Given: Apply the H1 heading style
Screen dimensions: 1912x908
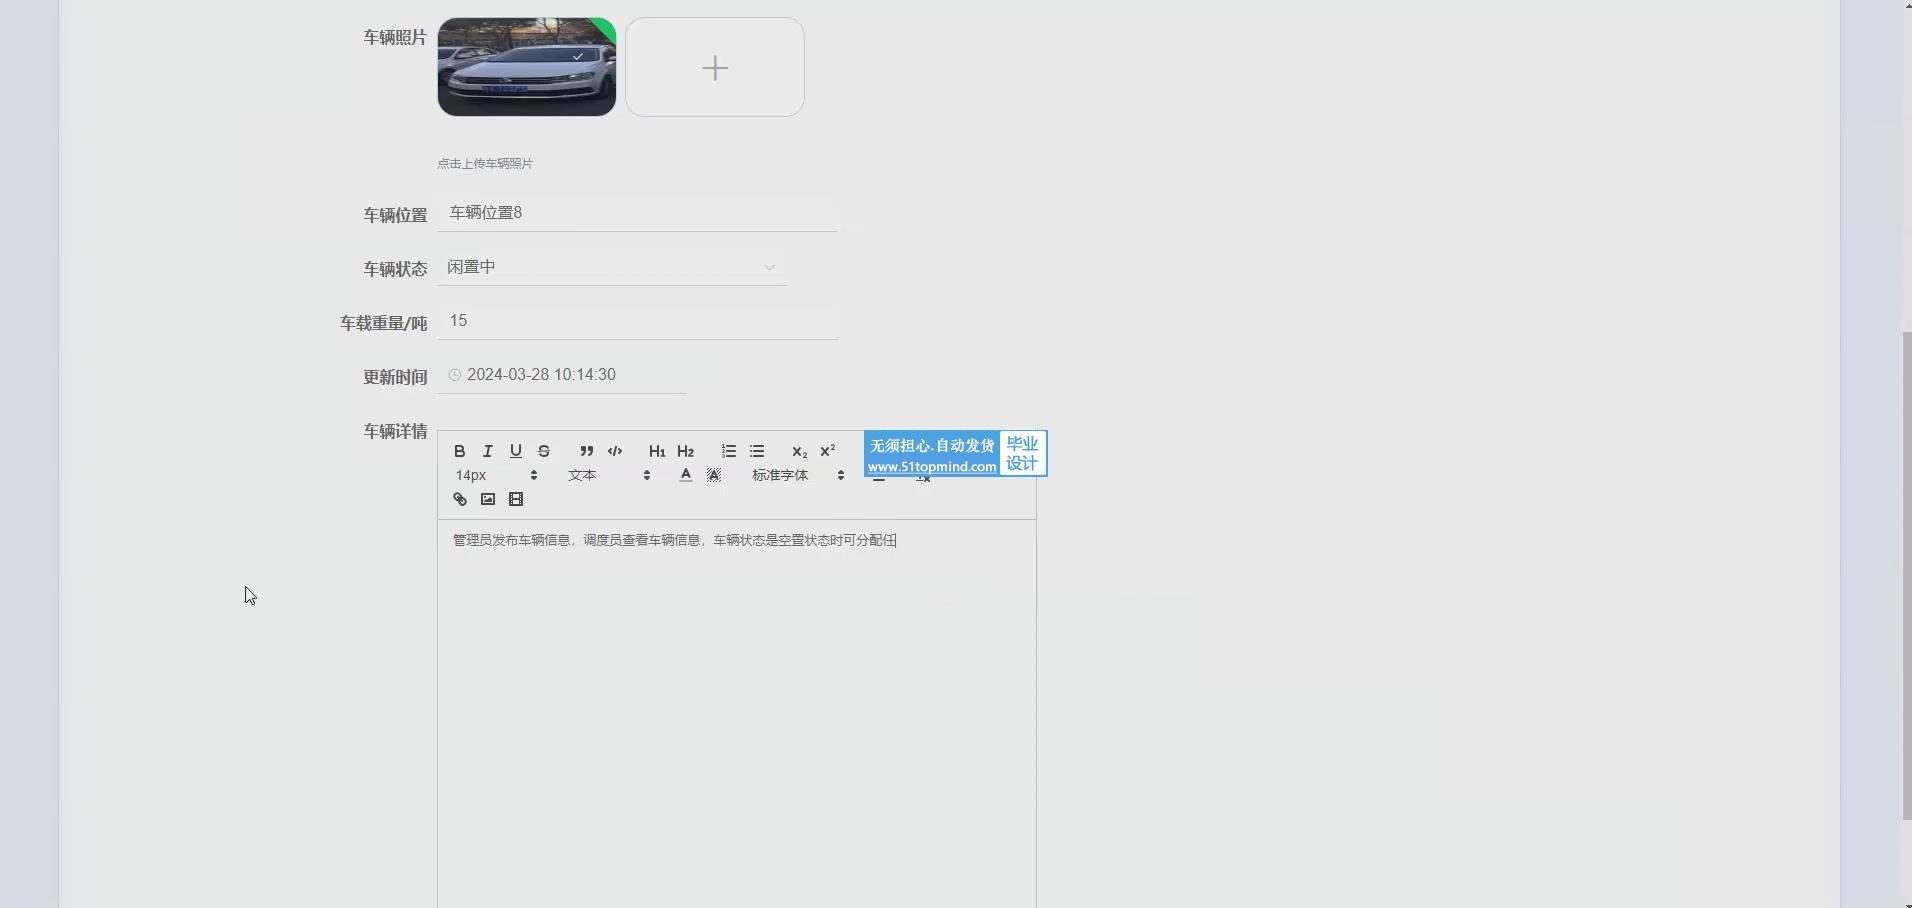Looking at the screenshot, I should (657, 451).
